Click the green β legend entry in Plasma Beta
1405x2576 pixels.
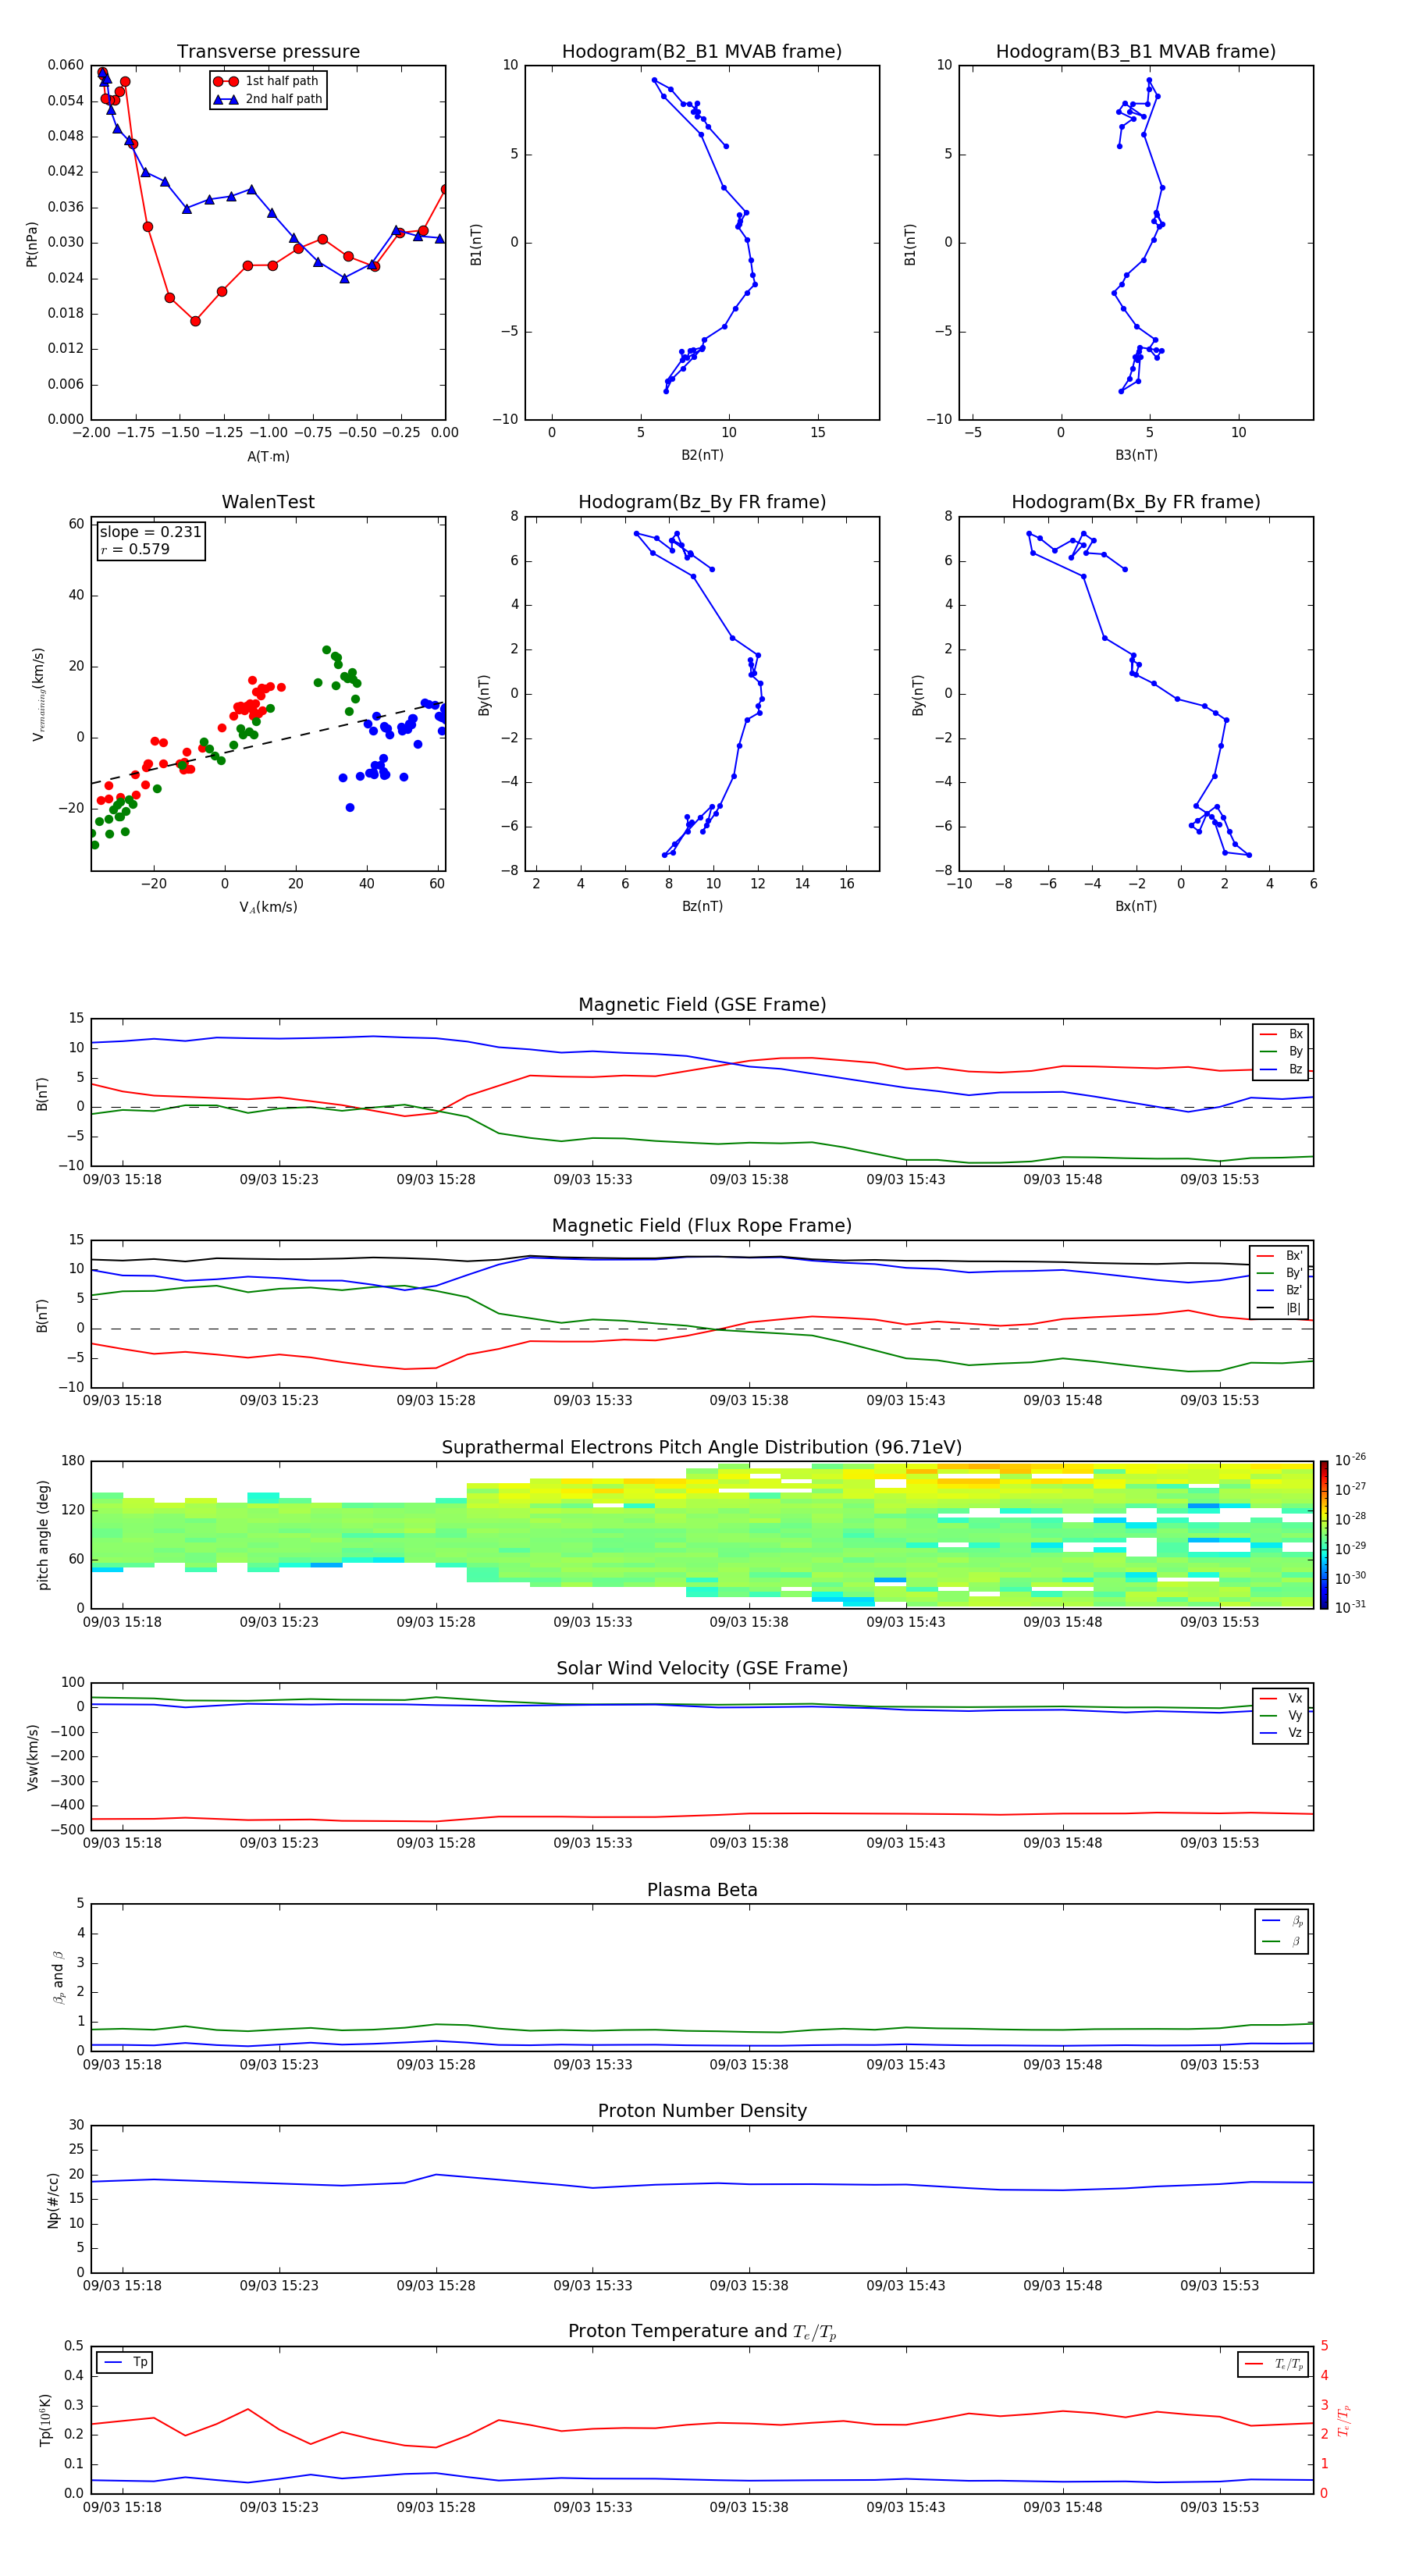point(1282,1942)
